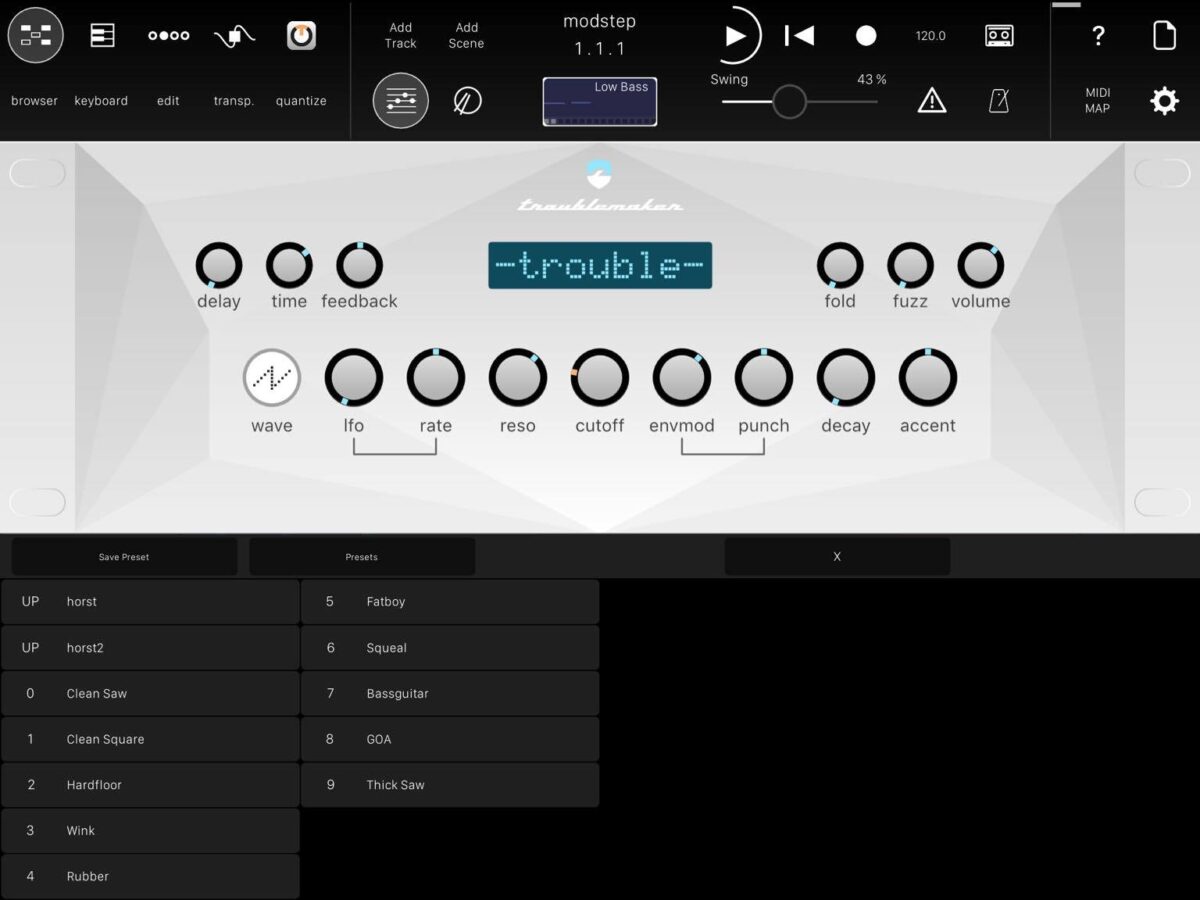Open the browser panel icon
The width and height of the screenshot is (1200, 900).
[35, 36]
